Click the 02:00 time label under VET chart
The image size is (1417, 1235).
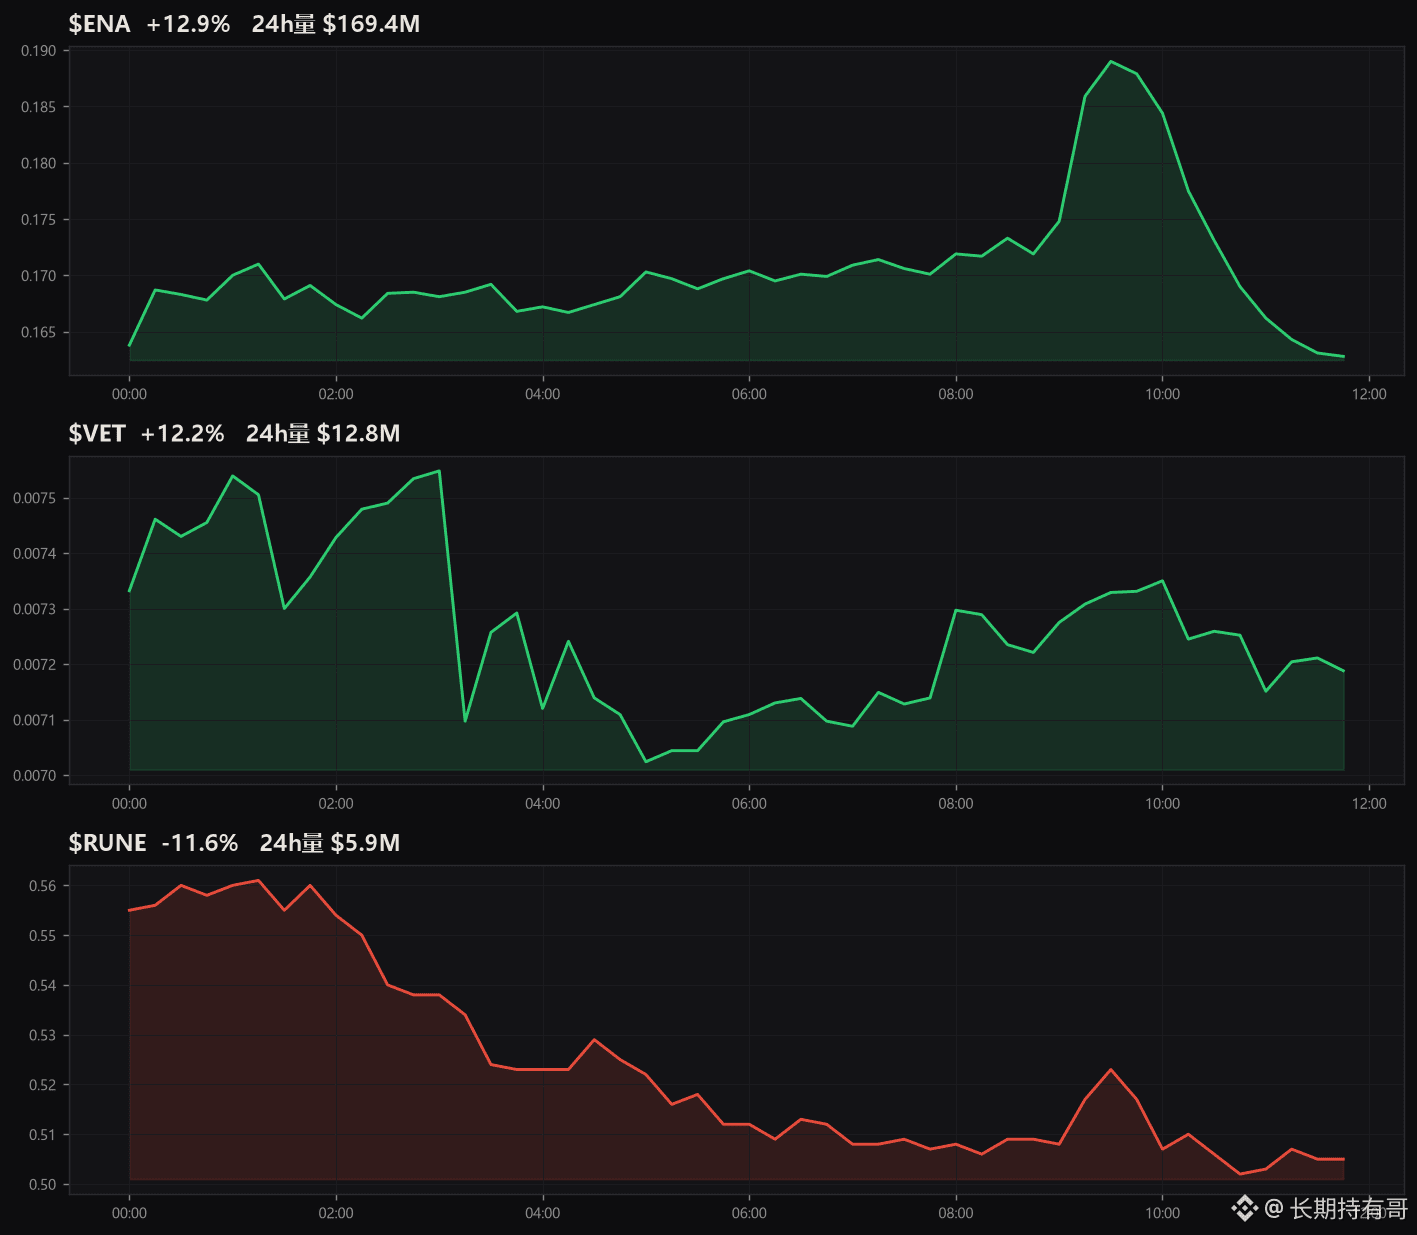[x=336, y=804]
